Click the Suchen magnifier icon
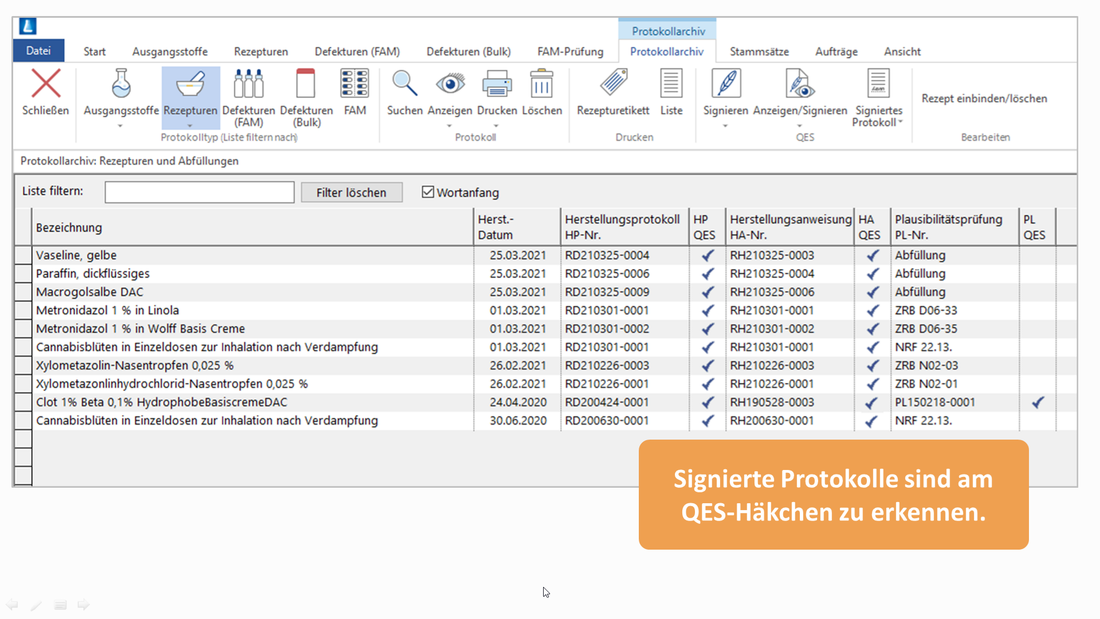Image resolution: width=1100 pixels, height=619 pixels. [404, 85]
